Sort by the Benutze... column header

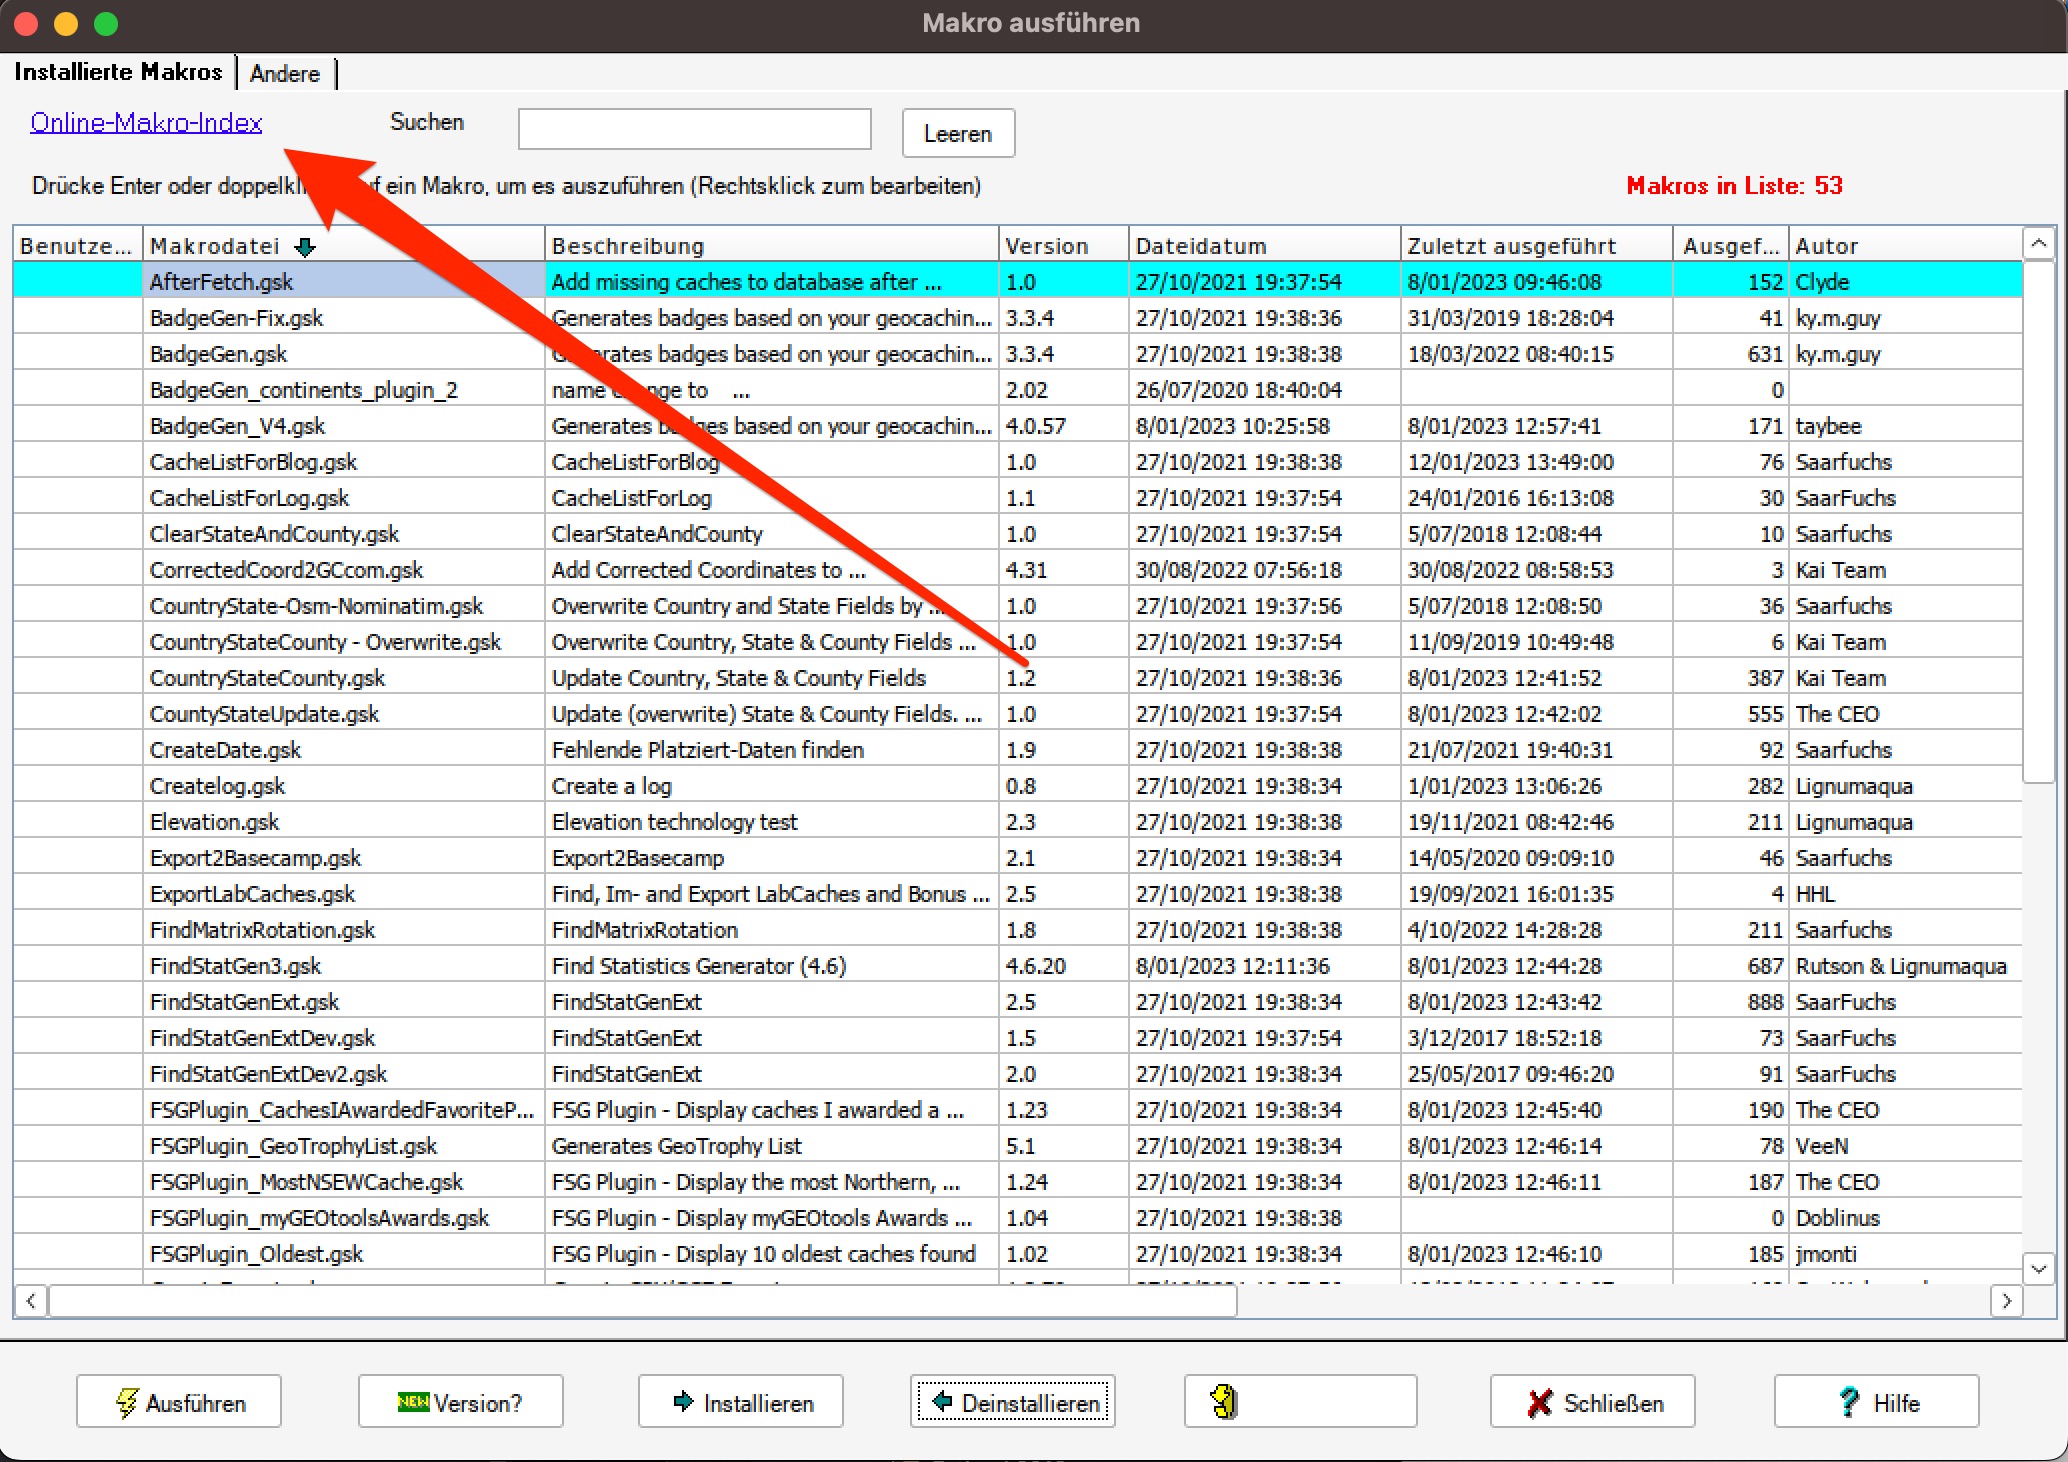[x=78, y=245]
